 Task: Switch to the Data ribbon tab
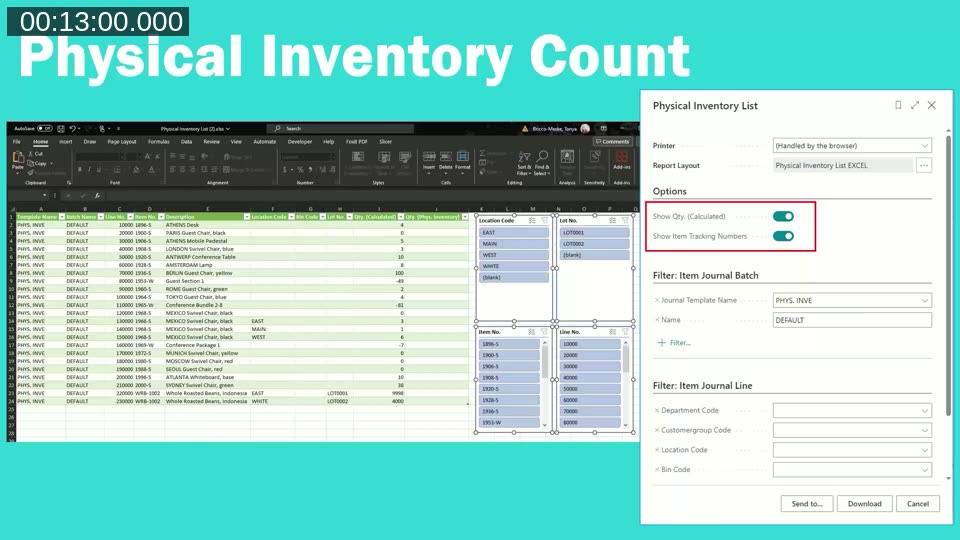pos(187,141)
